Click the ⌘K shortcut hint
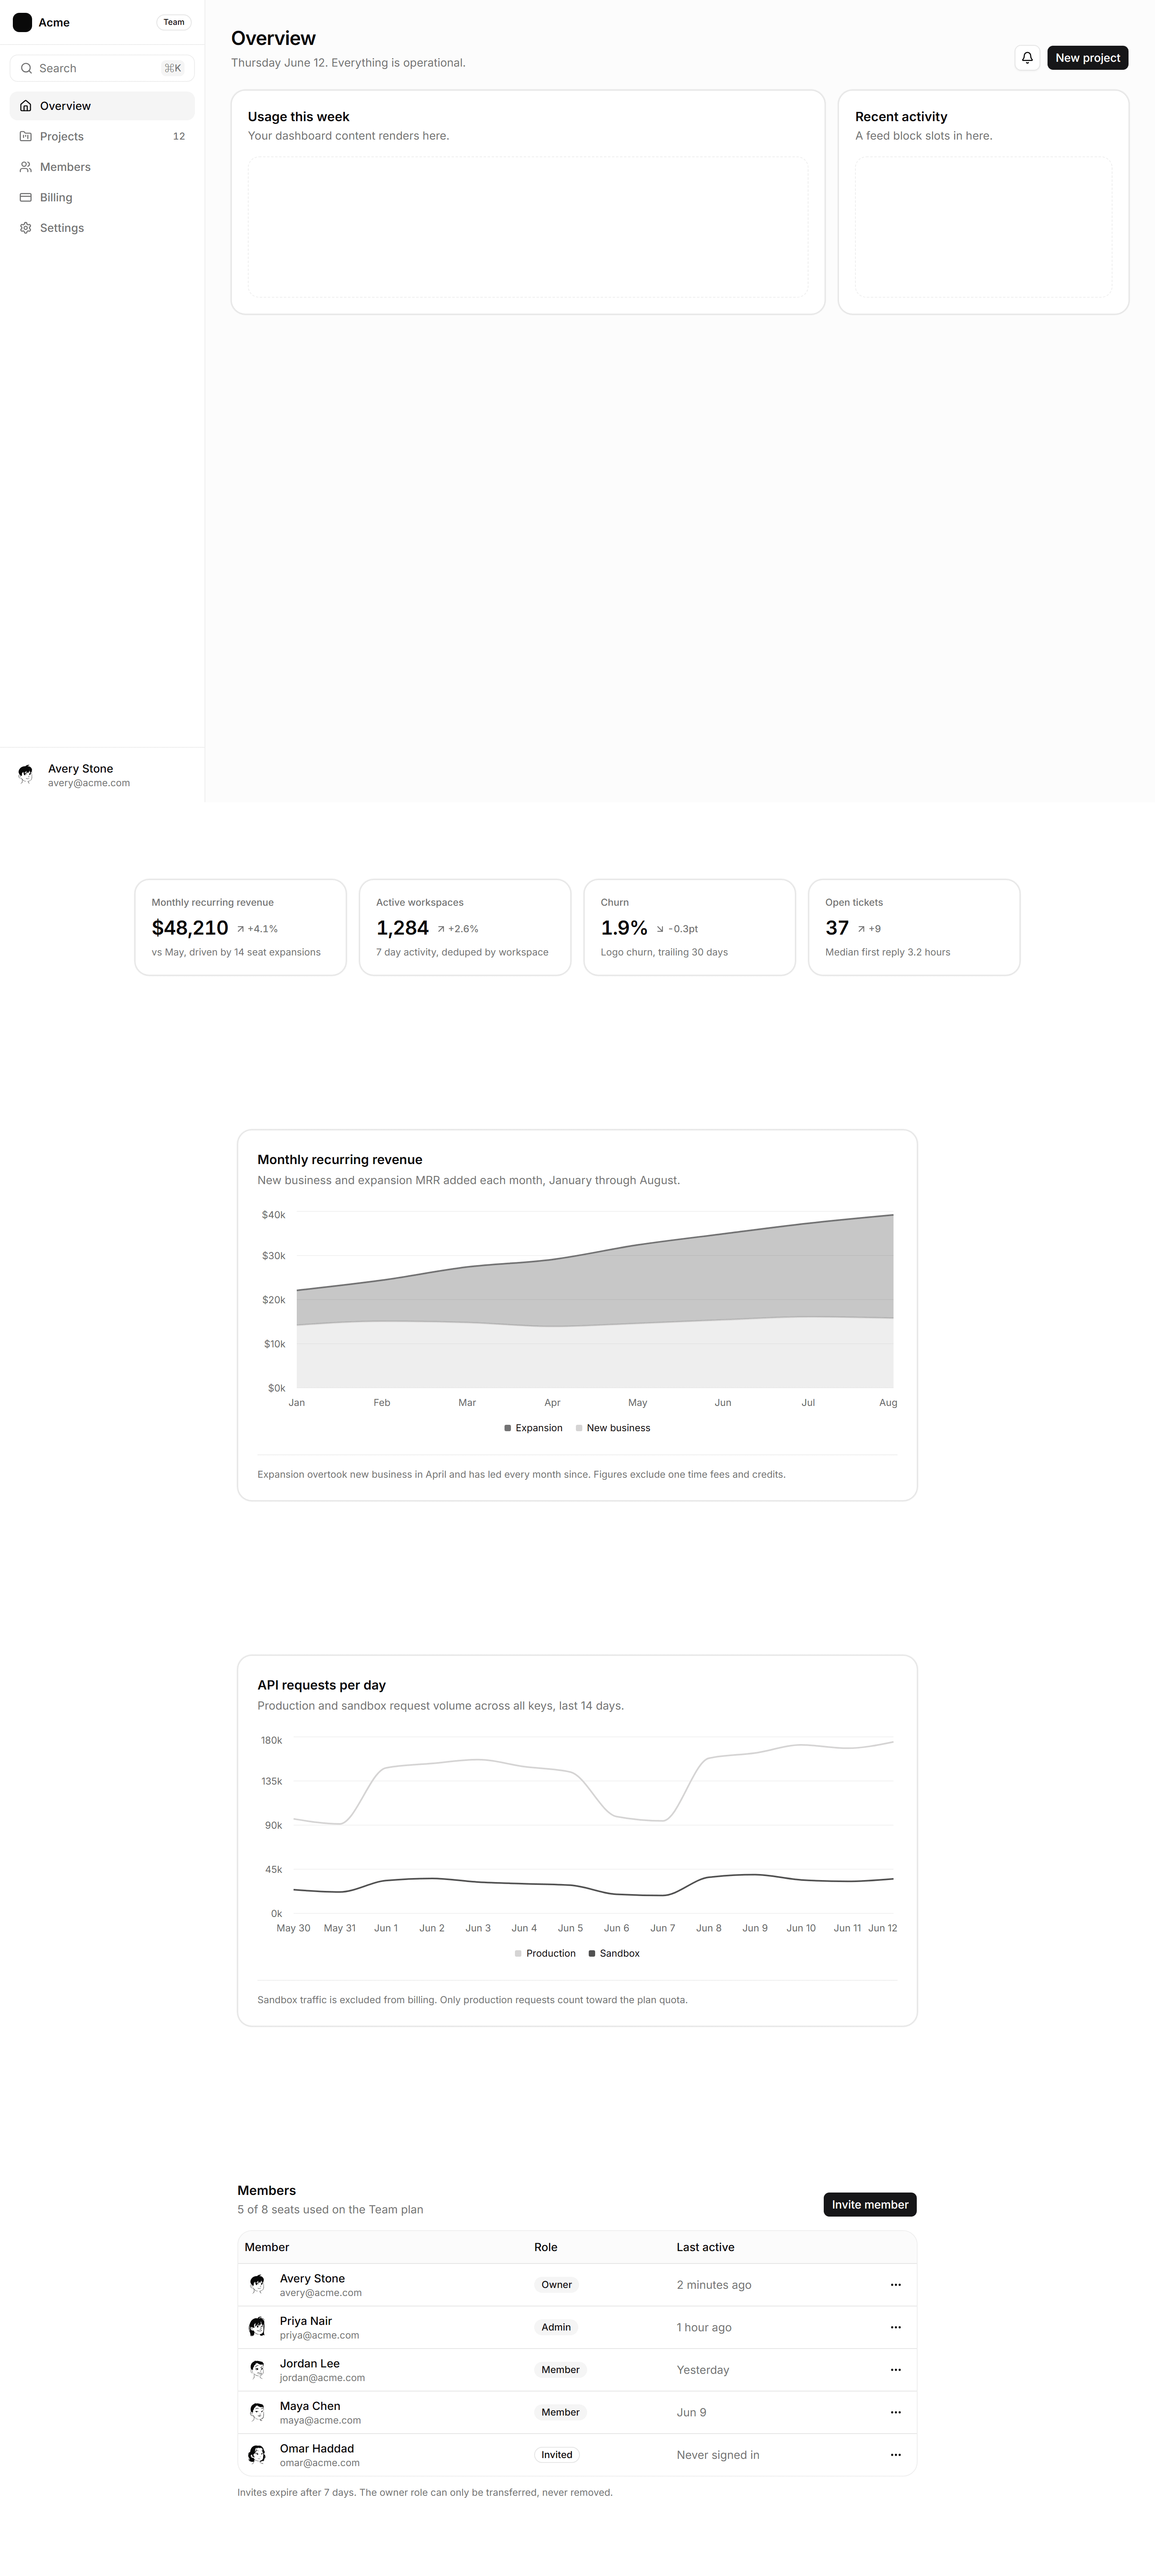 [173, 68]
